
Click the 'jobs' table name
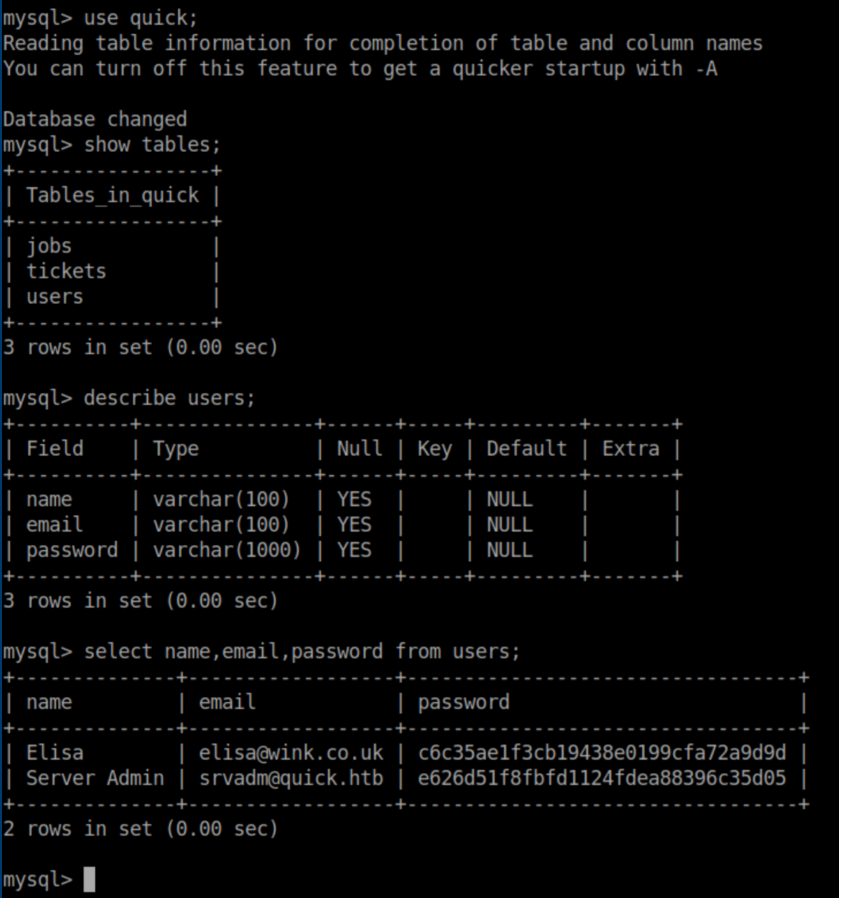tap(49, 246)
